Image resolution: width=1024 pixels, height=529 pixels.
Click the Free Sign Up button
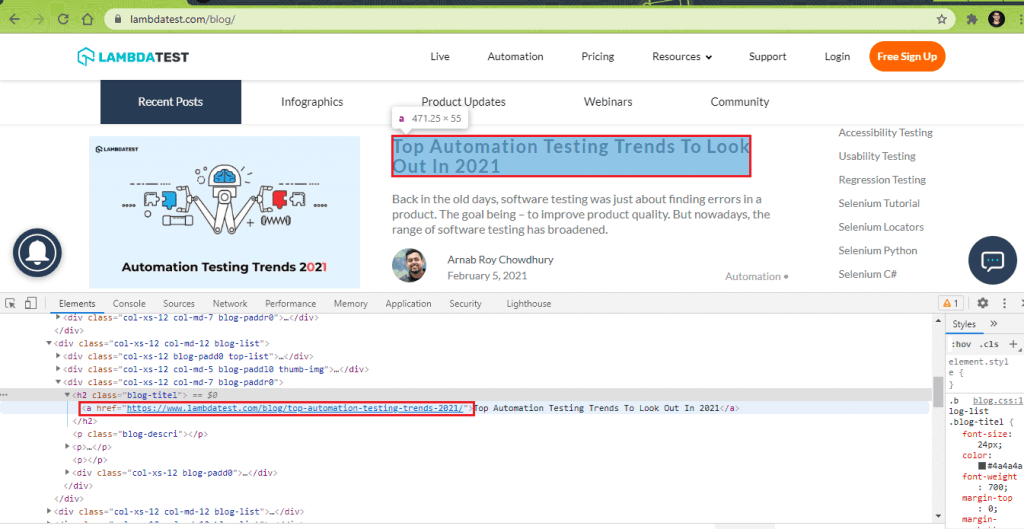click(x=907, y=57)
